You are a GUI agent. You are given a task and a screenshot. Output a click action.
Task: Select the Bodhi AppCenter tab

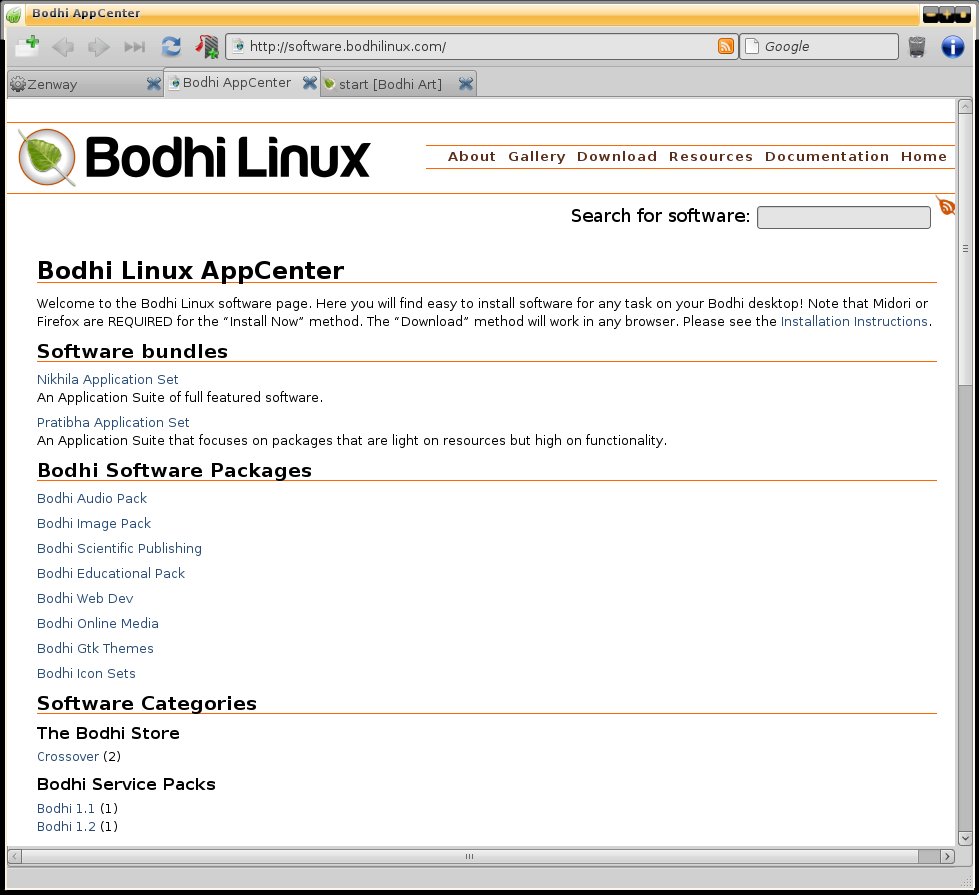coord(242,82)
